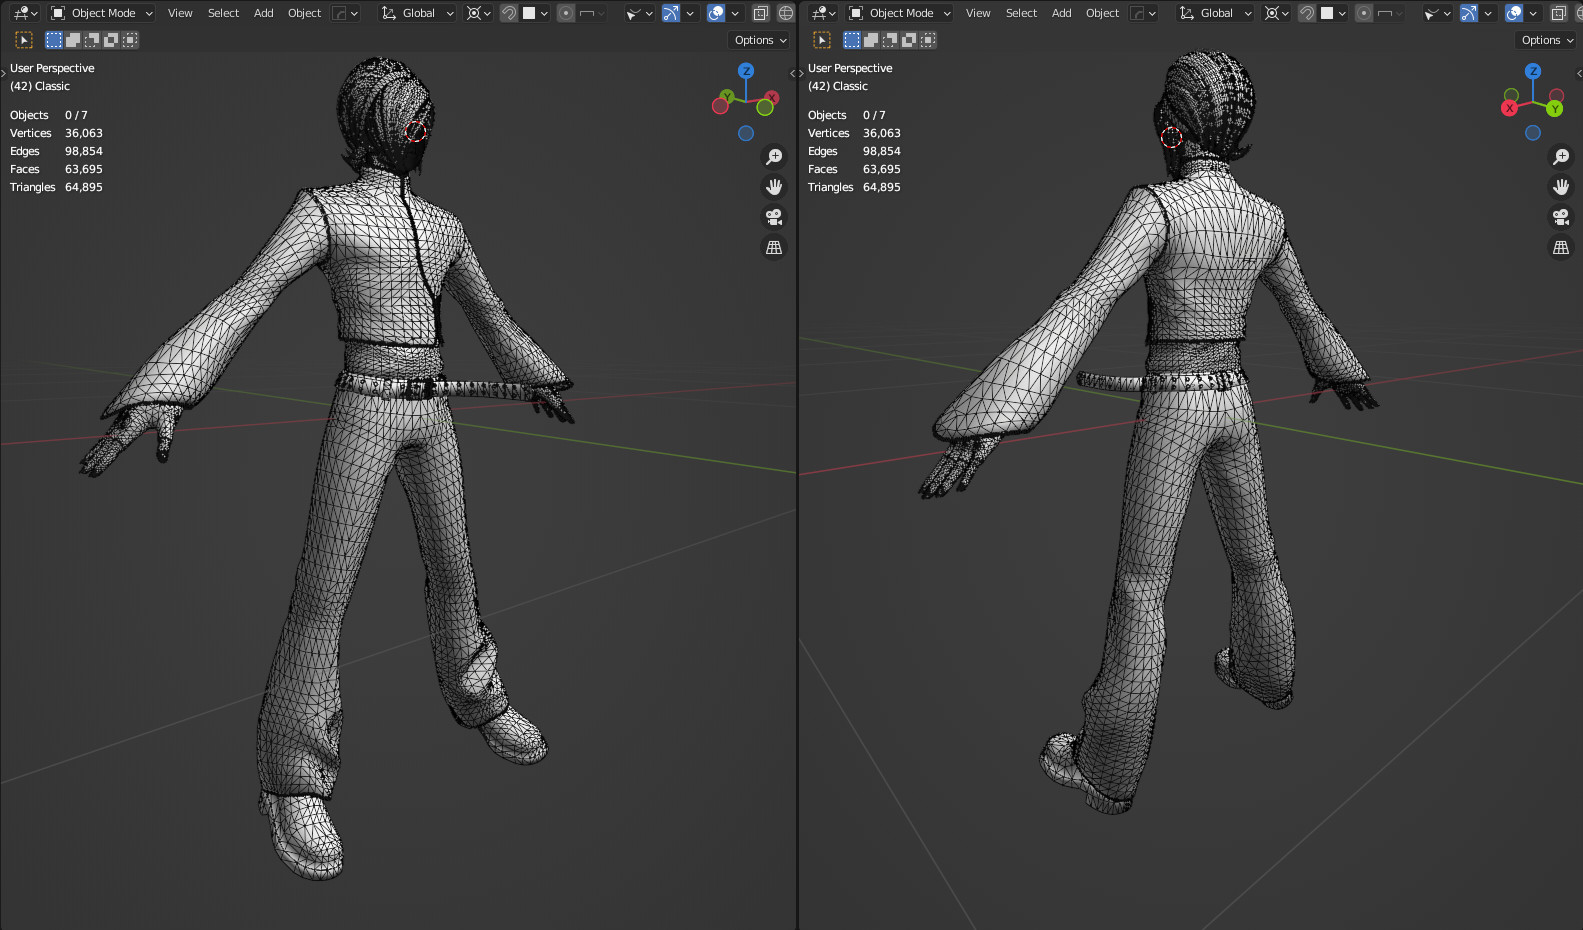The width and height of the screenshot is (1583, 930).
Task: Click "User Perspective" label in right viewport
Action: click(x=850, y=68)
